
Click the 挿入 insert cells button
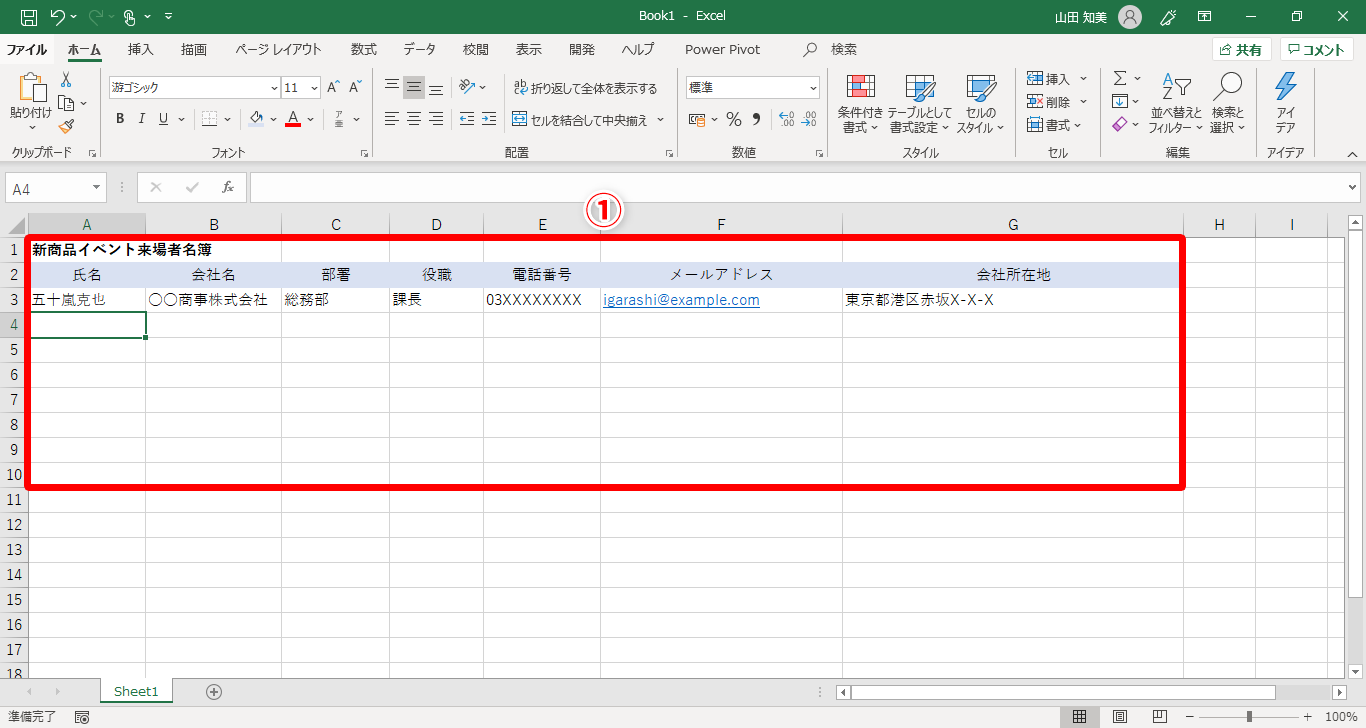(x=1050, y=78)
